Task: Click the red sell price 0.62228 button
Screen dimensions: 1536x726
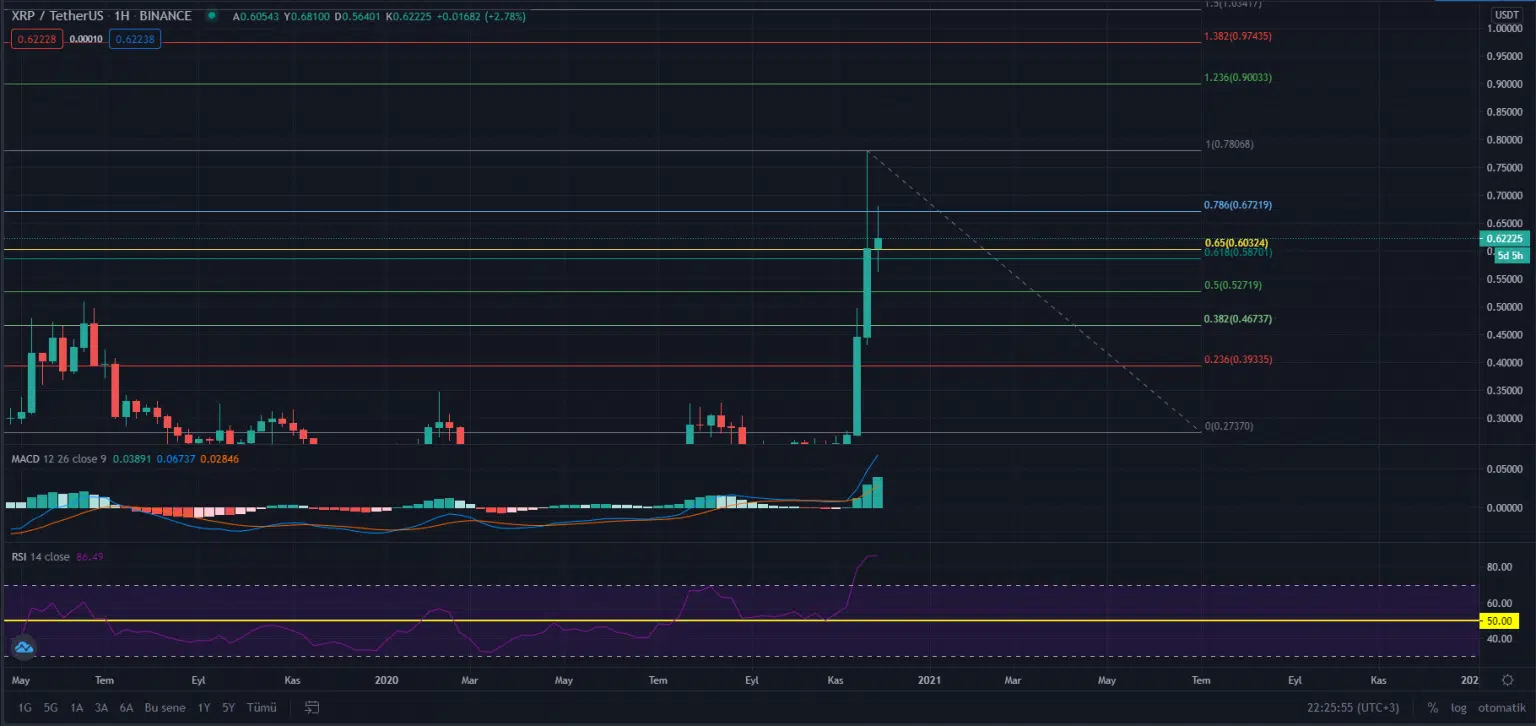Action: [36, 38]
